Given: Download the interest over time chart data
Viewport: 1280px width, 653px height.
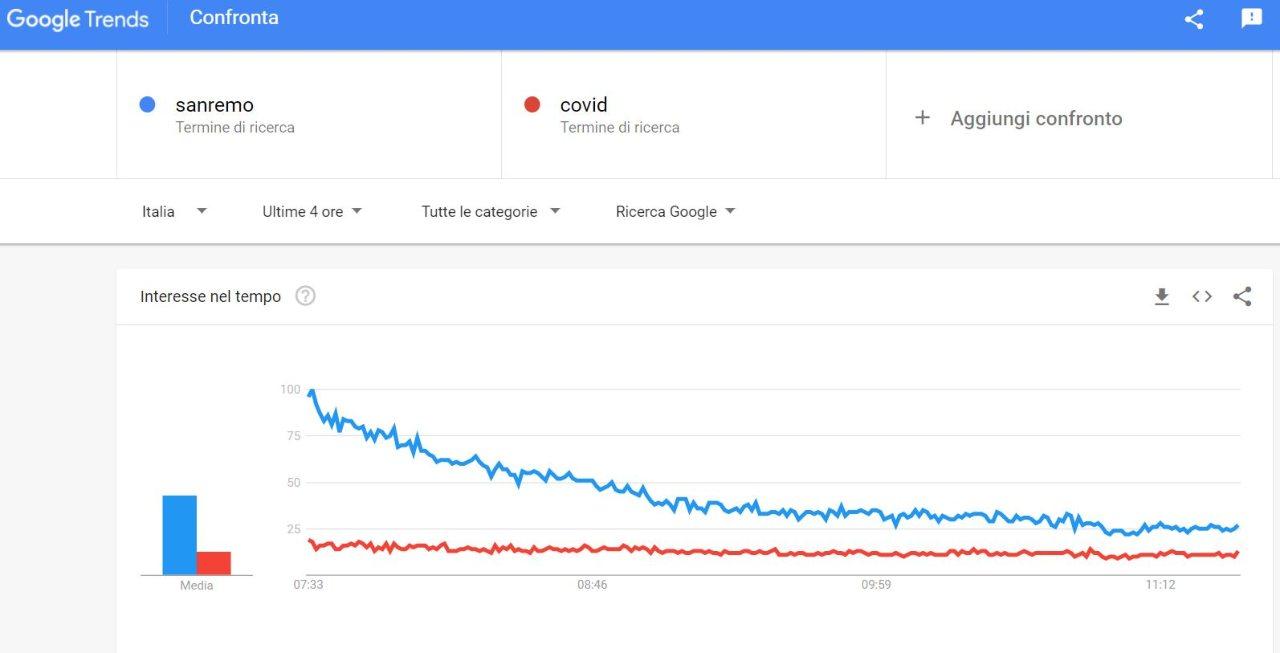Looking at the screenshot, I should click(1161, 296).
